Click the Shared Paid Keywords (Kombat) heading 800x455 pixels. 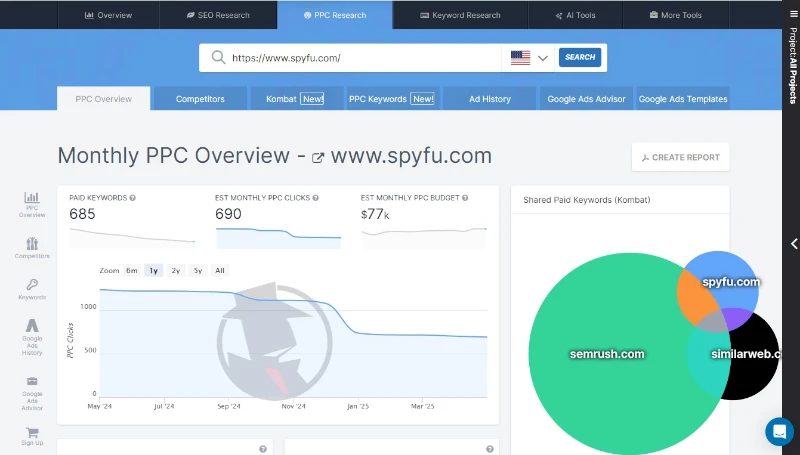(587, 200)
